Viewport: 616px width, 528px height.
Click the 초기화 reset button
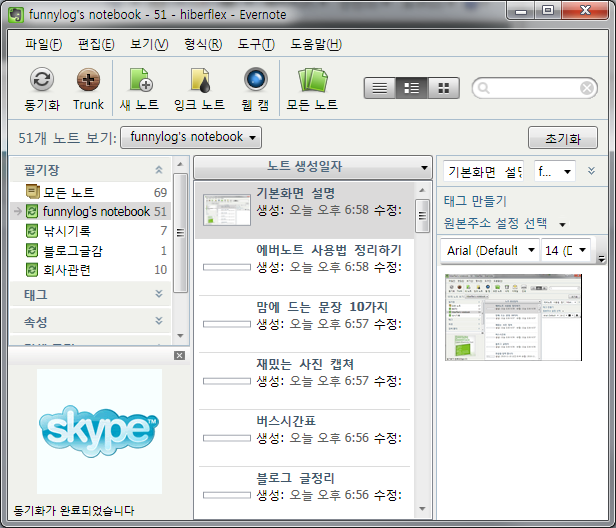(x=563, y=138)
